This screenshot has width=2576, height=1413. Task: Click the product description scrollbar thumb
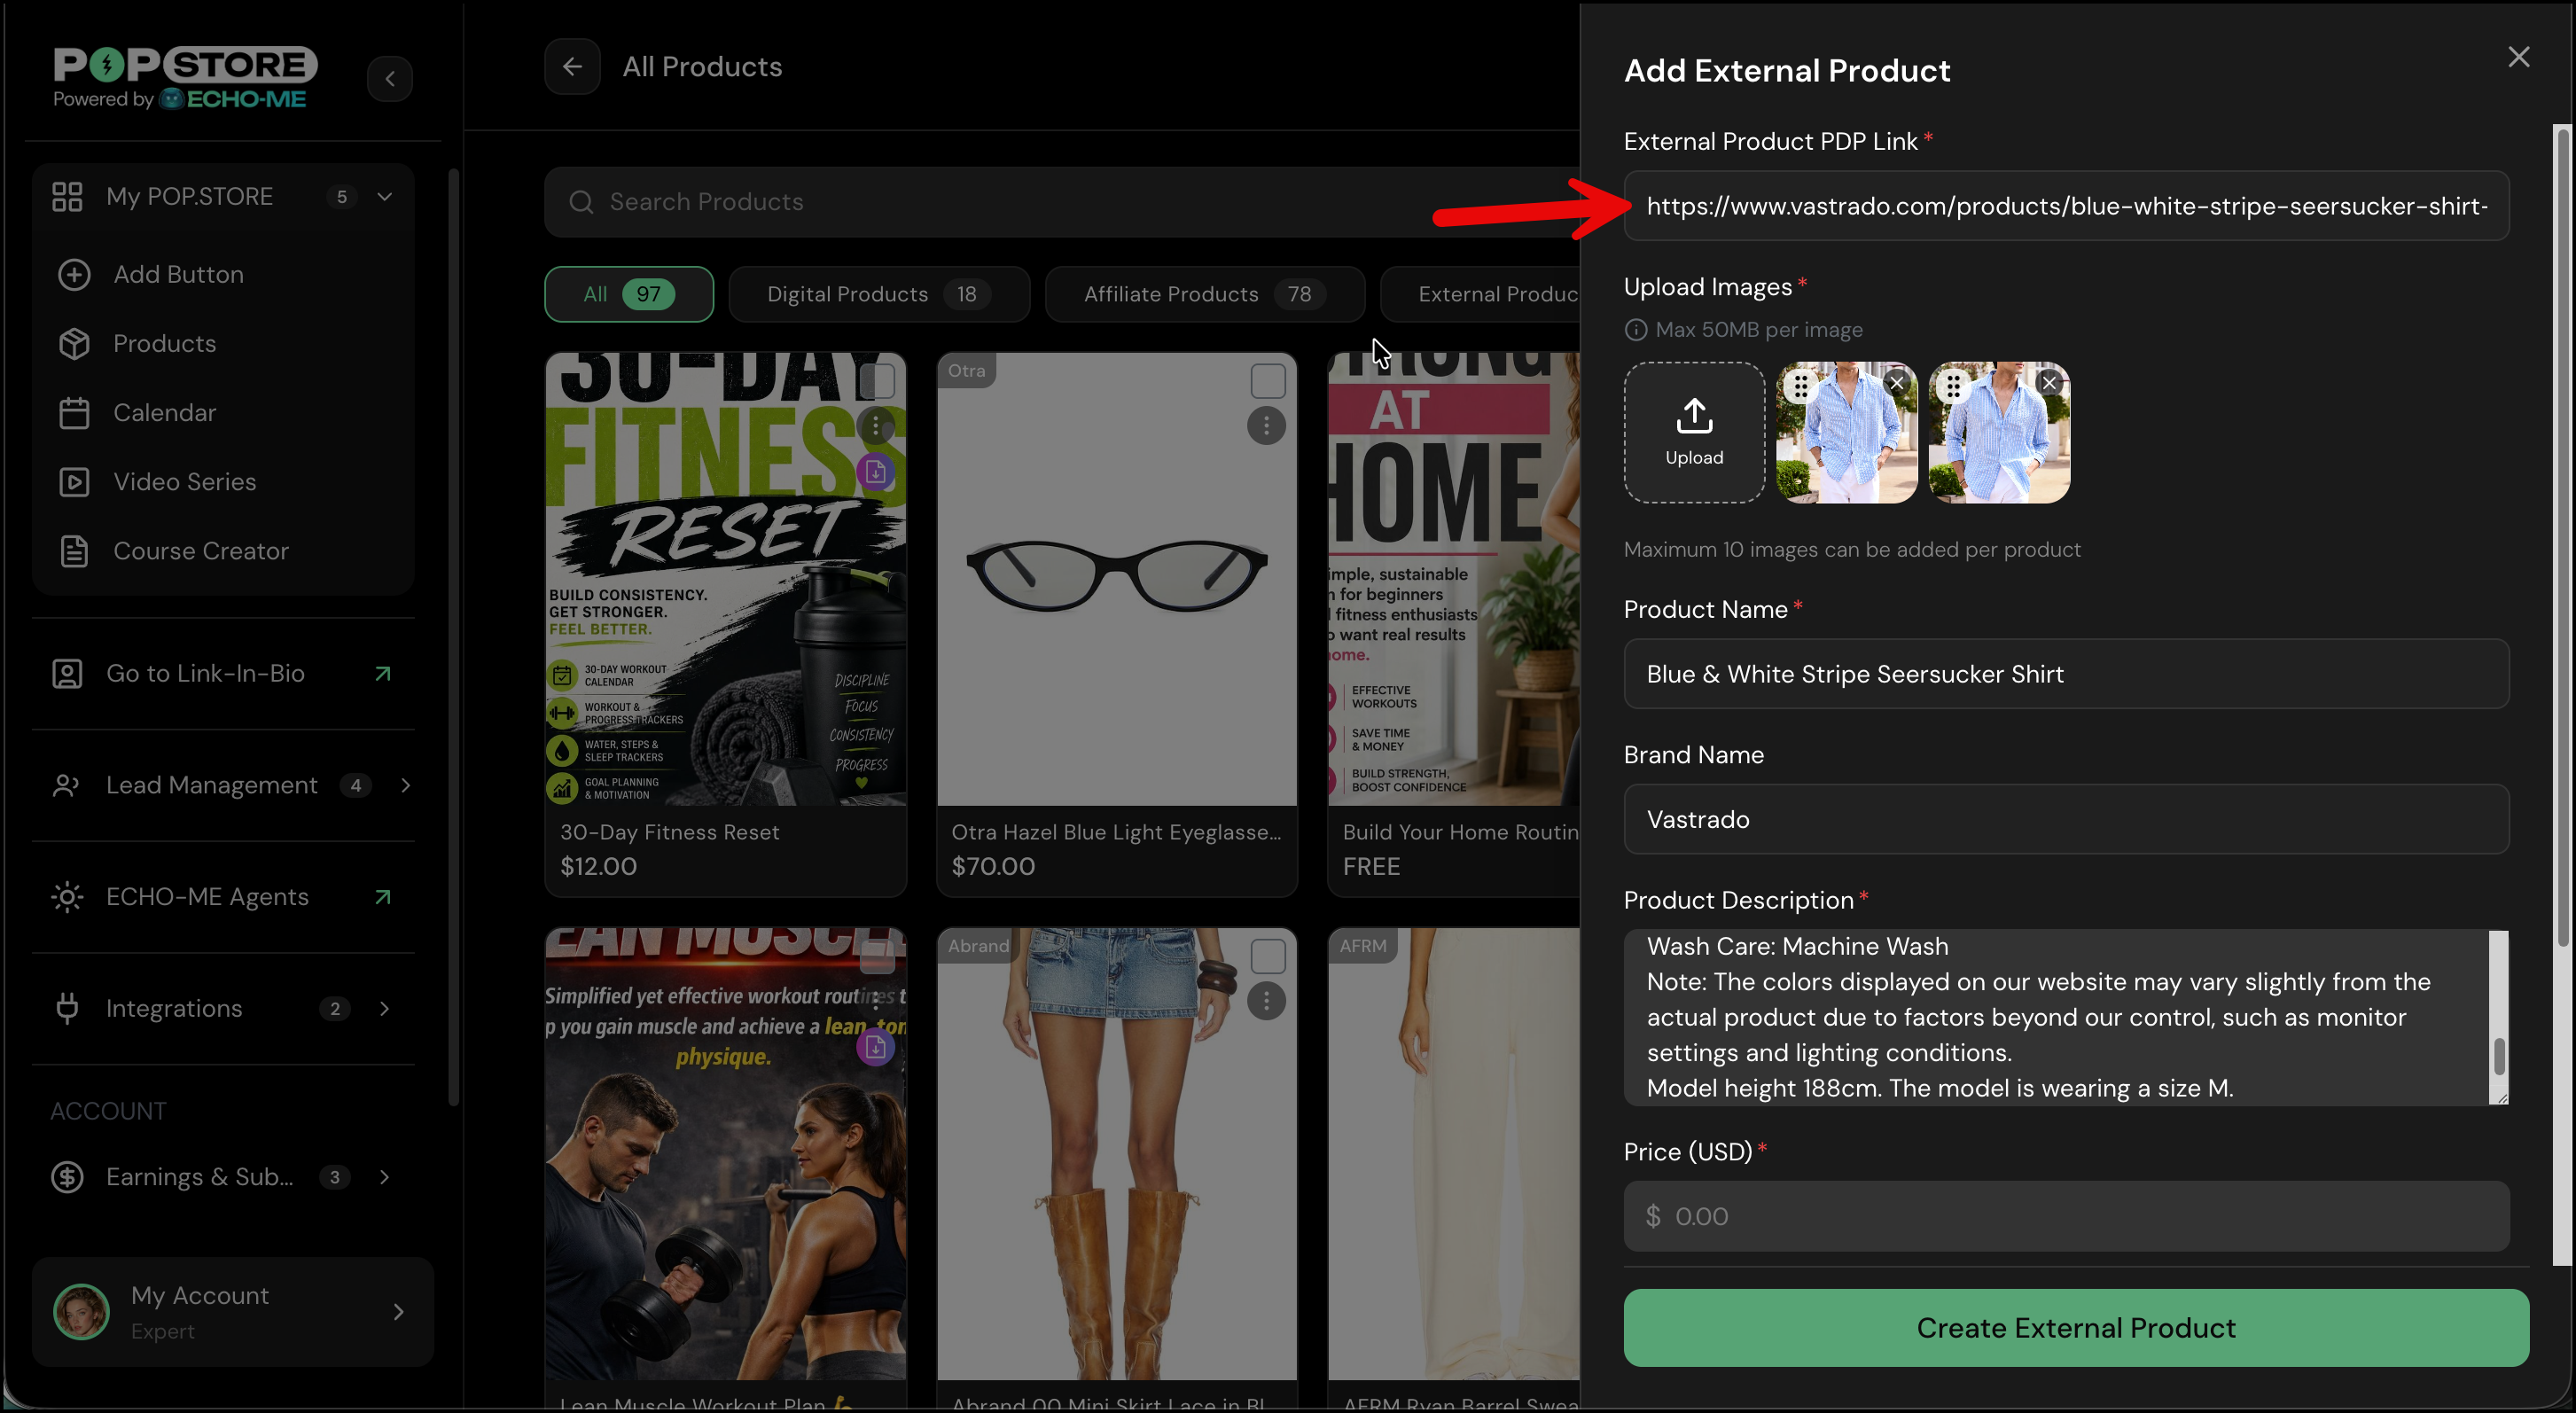(2498, 1056)
